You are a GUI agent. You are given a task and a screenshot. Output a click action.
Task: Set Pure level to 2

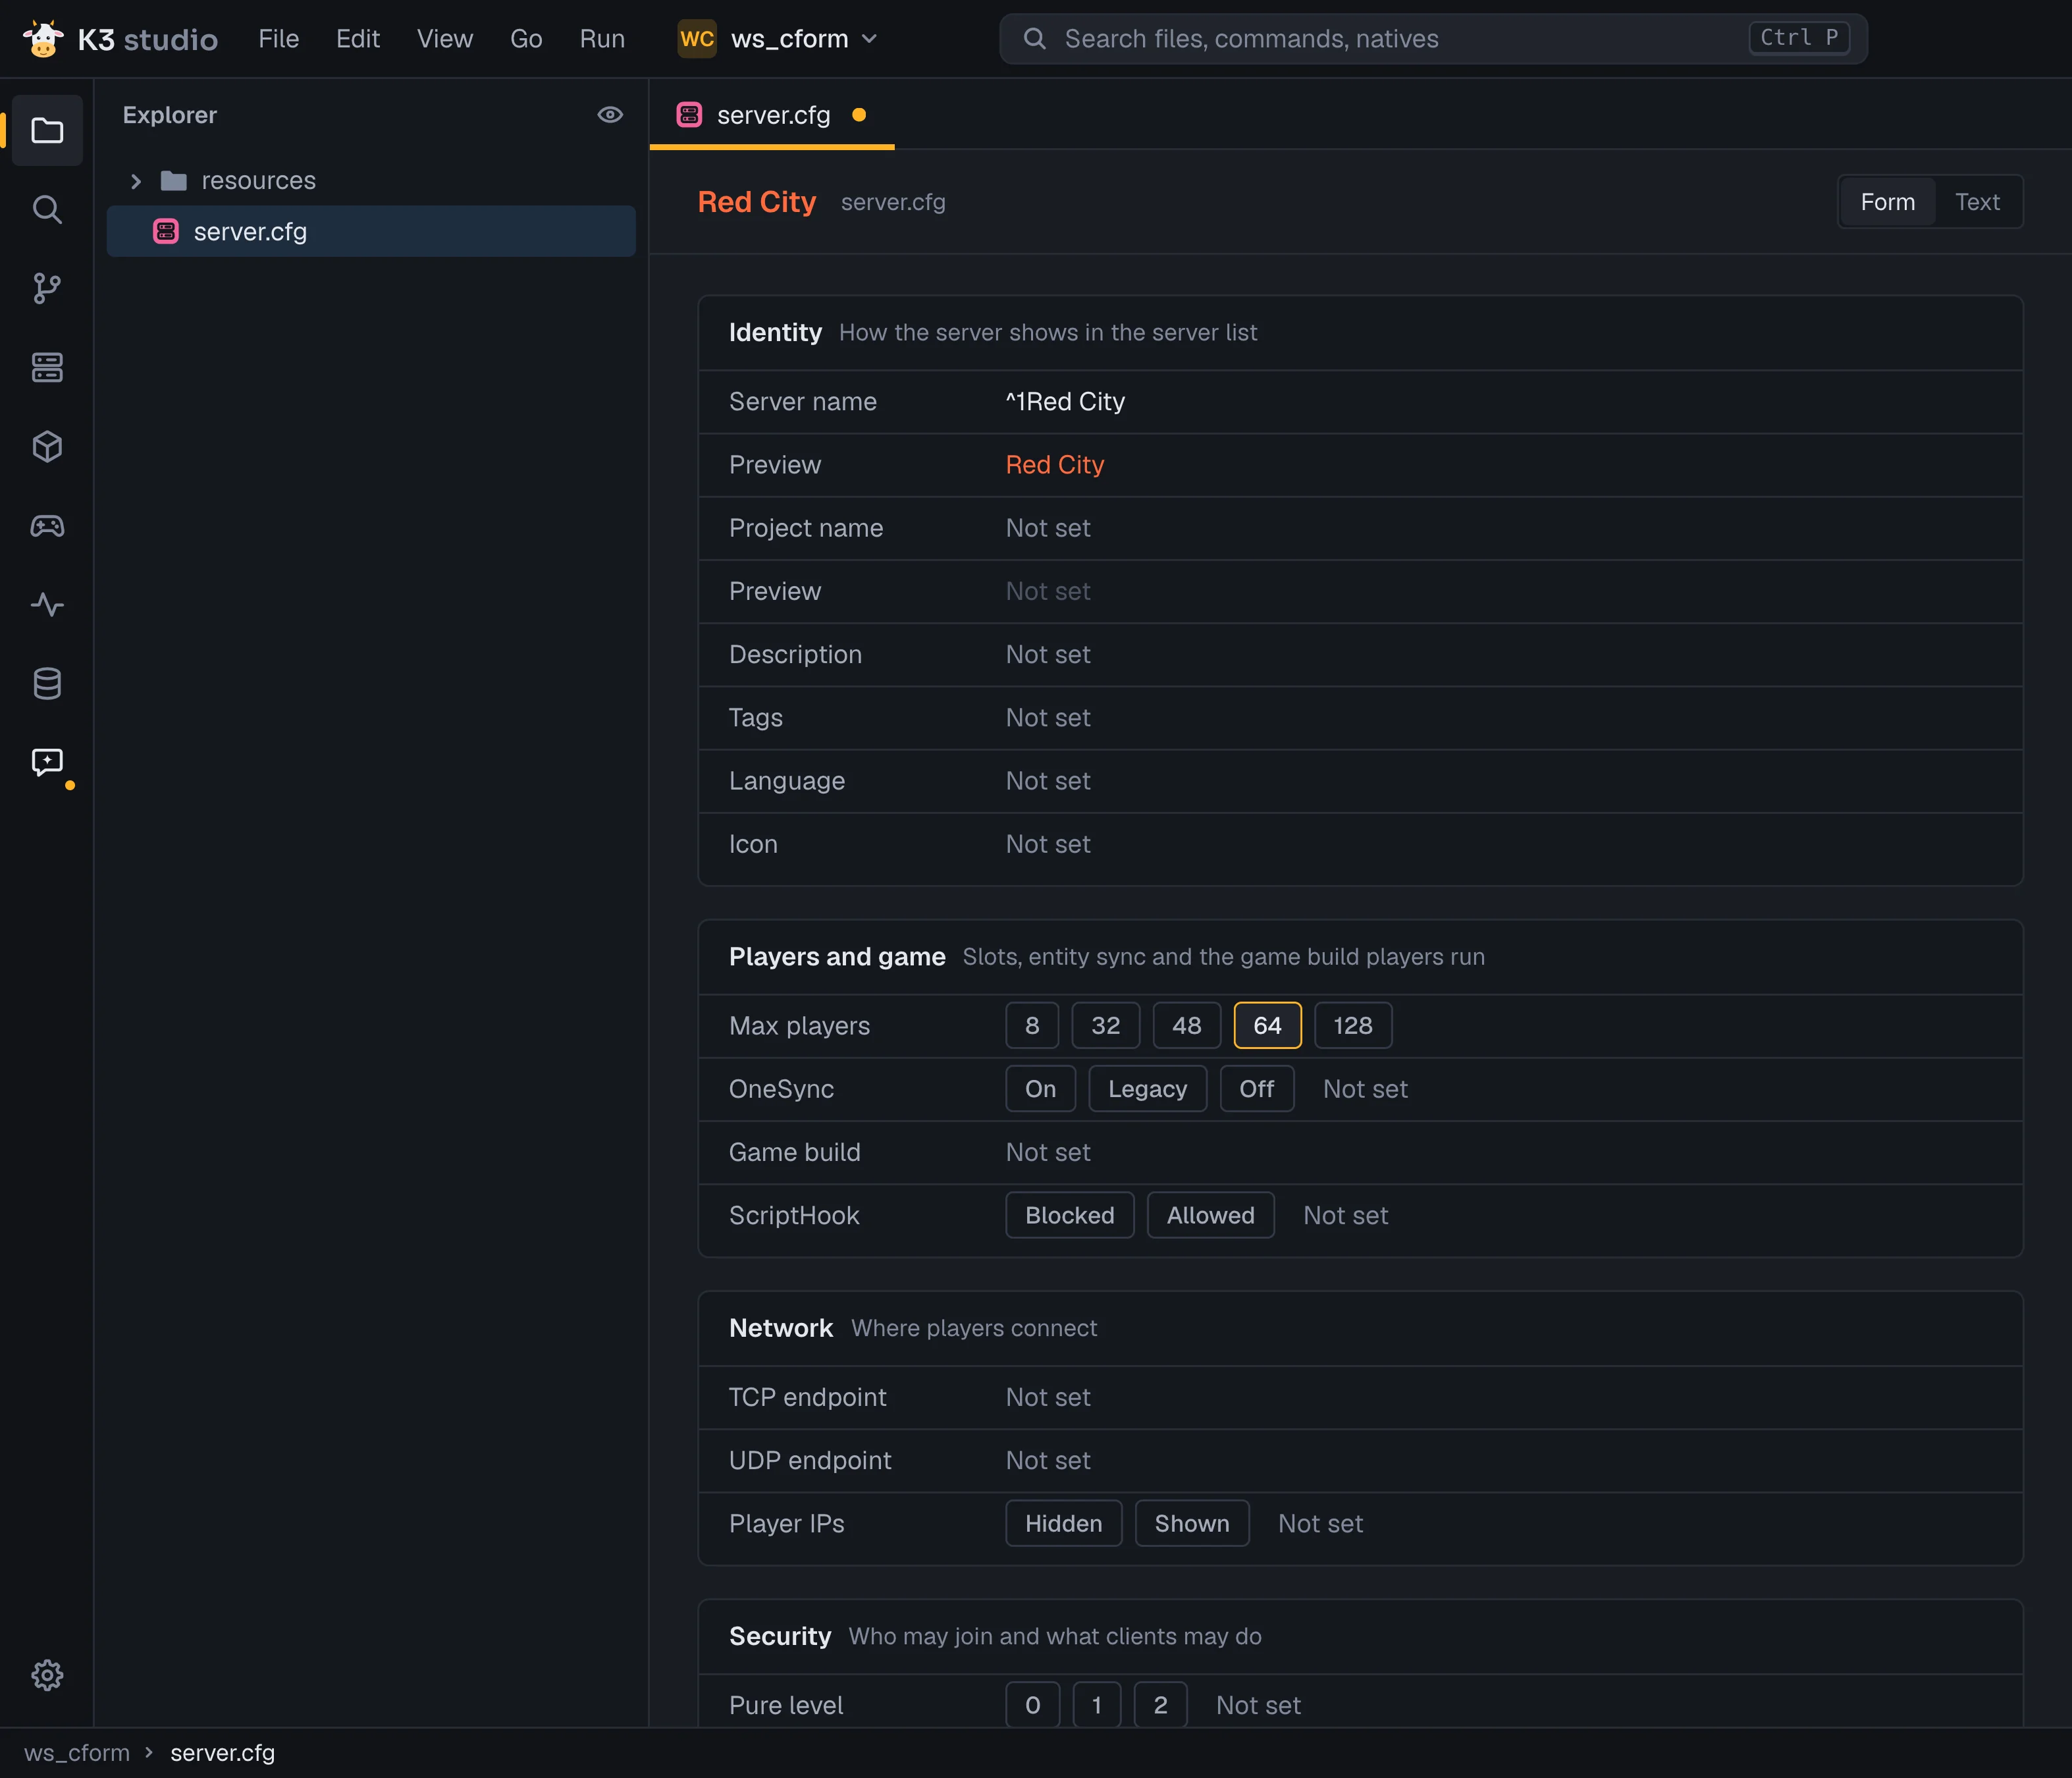pyautogui.click(x=1160, y=1705)
